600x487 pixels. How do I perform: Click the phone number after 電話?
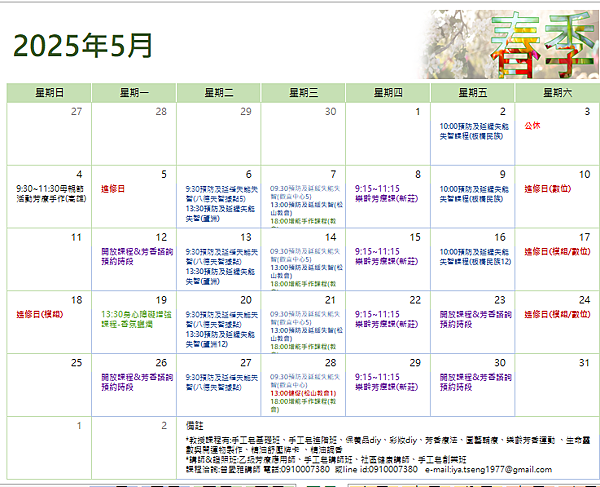305,469
